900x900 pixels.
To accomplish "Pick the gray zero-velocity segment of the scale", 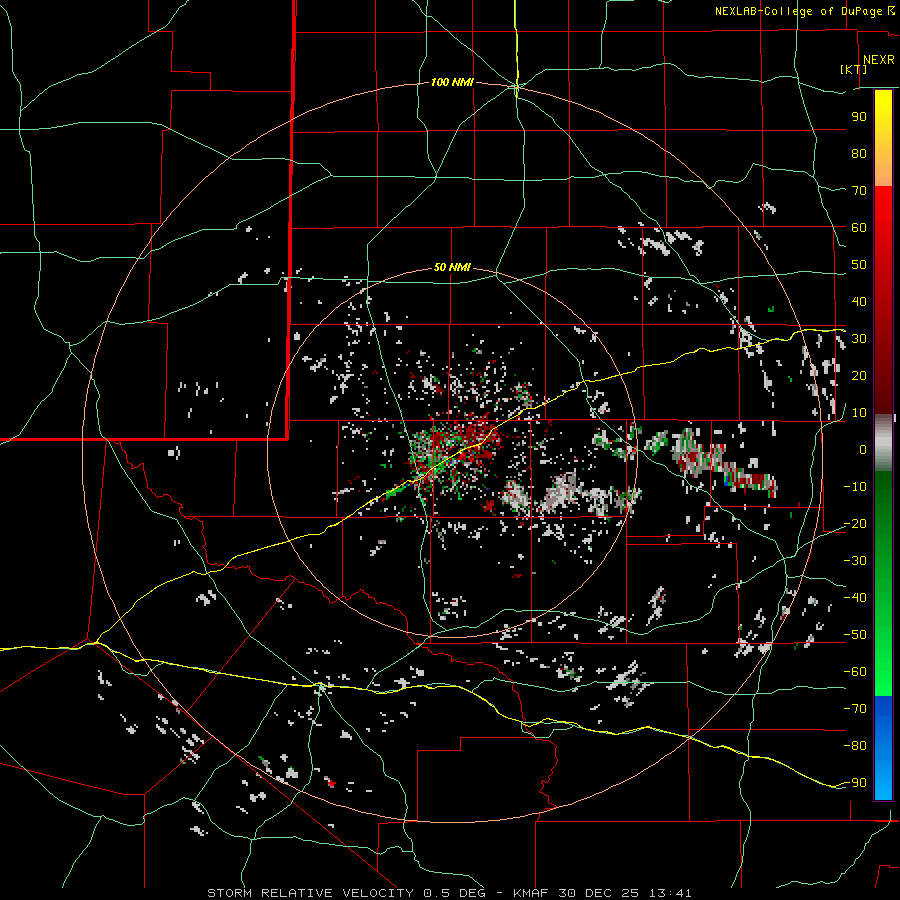I will (883, 442).
